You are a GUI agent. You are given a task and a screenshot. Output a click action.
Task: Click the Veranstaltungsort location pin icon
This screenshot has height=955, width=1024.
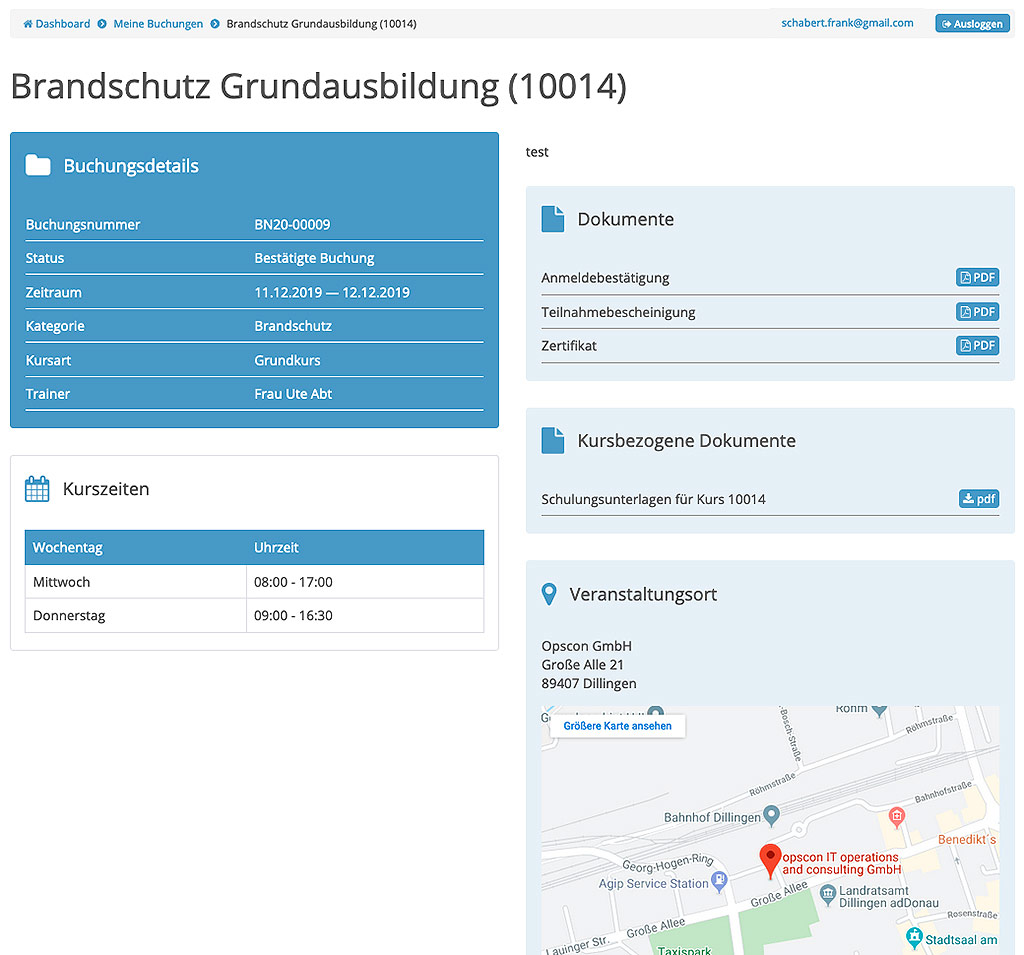coord(548,594)
